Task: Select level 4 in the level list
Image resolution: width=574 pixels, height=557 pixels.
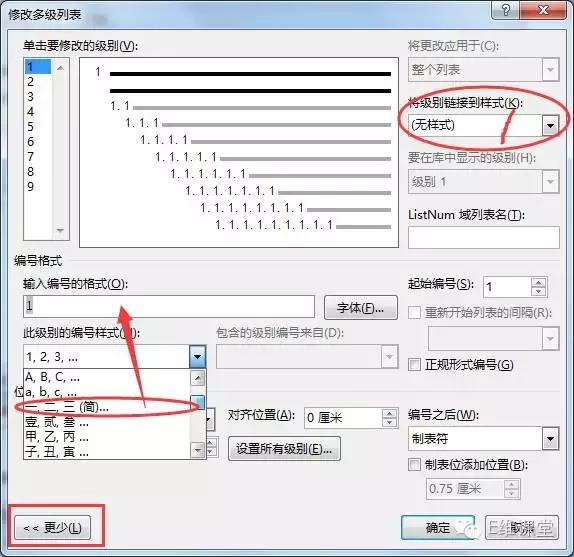Action: click(38, 112)
